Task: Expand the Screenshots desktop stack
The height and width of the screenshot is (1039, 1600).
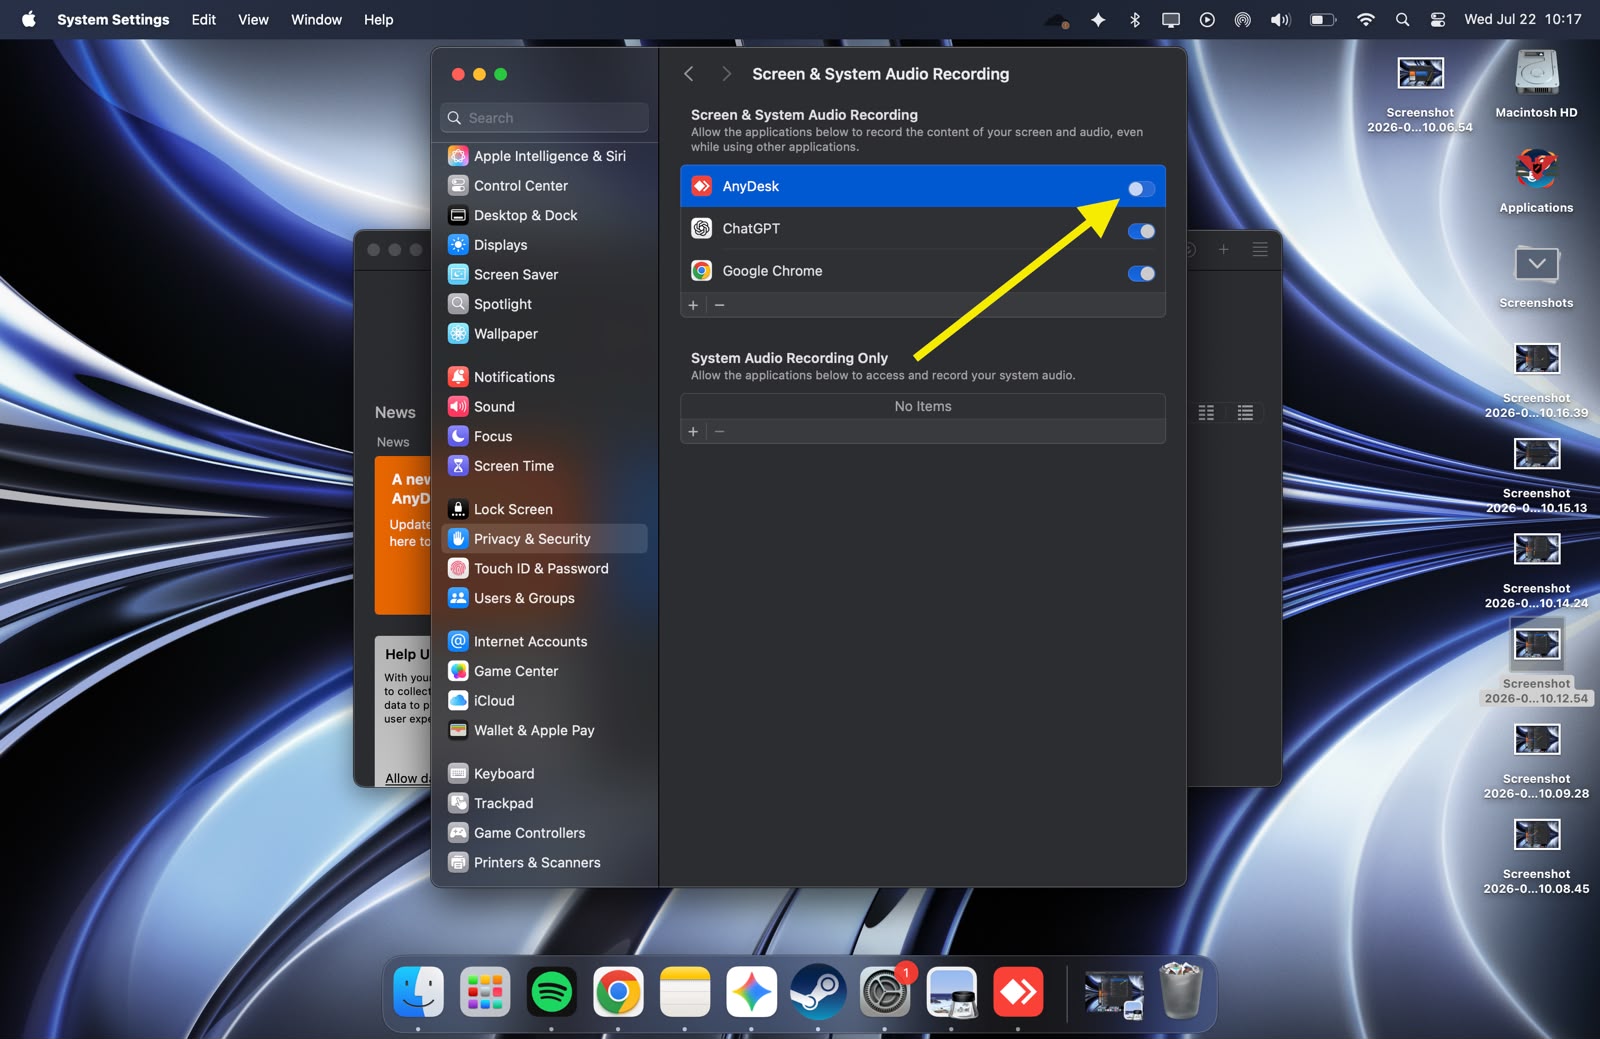Action: coord(1536,275)
